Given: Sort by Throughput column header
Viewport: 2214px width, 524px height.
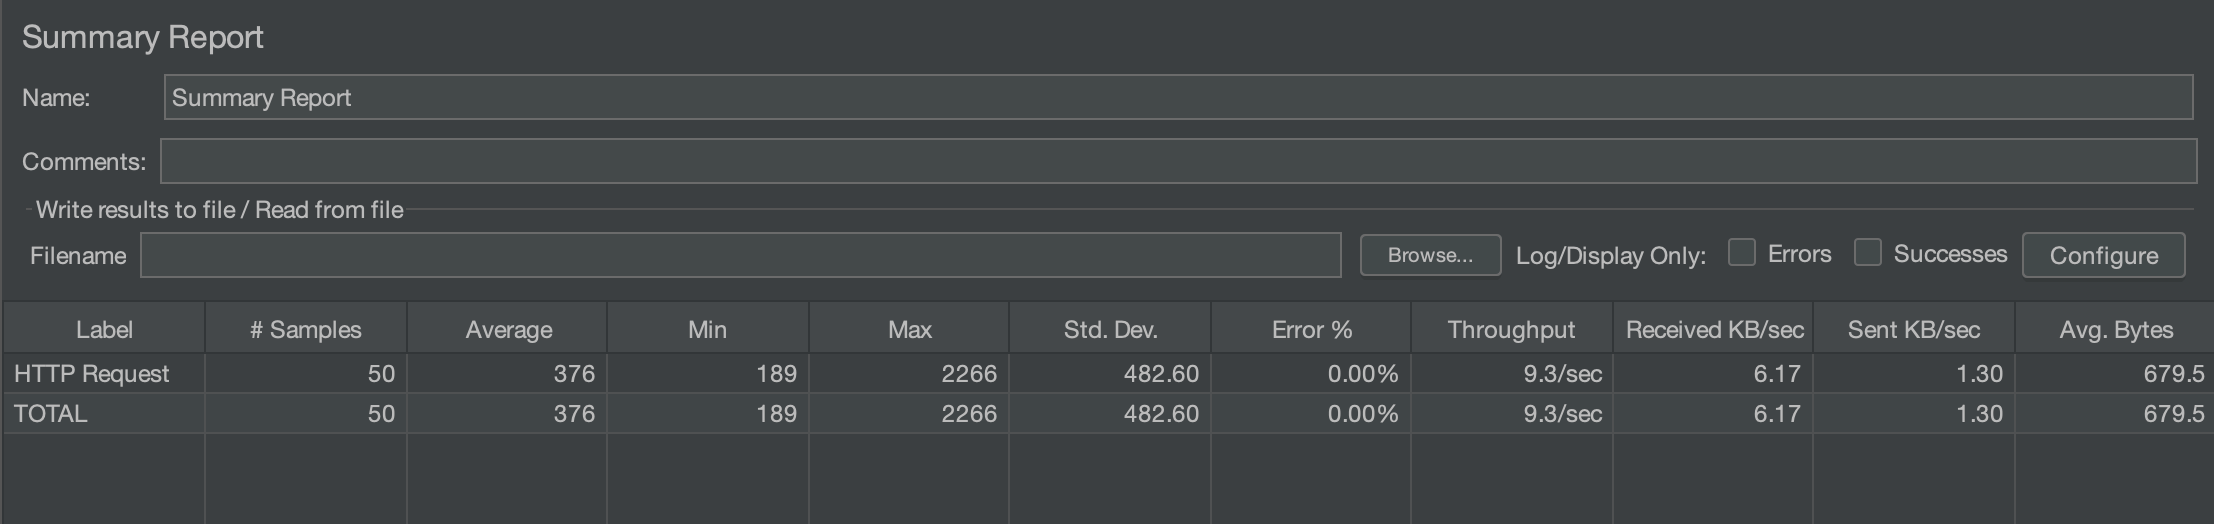Looking at the screenshot, I should 1512,329.
